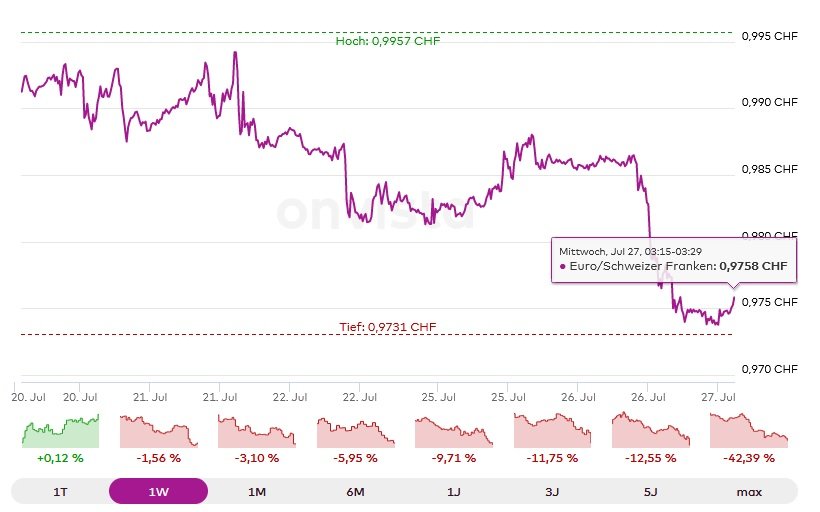This screenshot has width=820, height=512.
Task: Click the Hoch: 0,9957 CHF label
Action: 387,41
